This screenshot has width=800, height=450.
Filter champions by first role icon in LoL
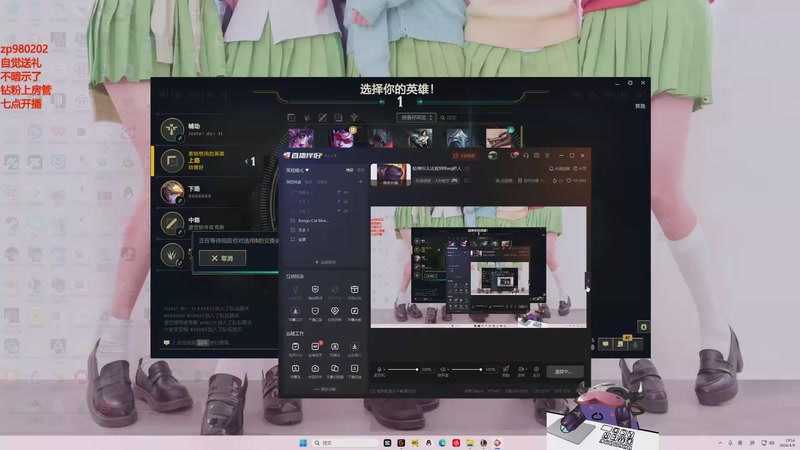291,117
